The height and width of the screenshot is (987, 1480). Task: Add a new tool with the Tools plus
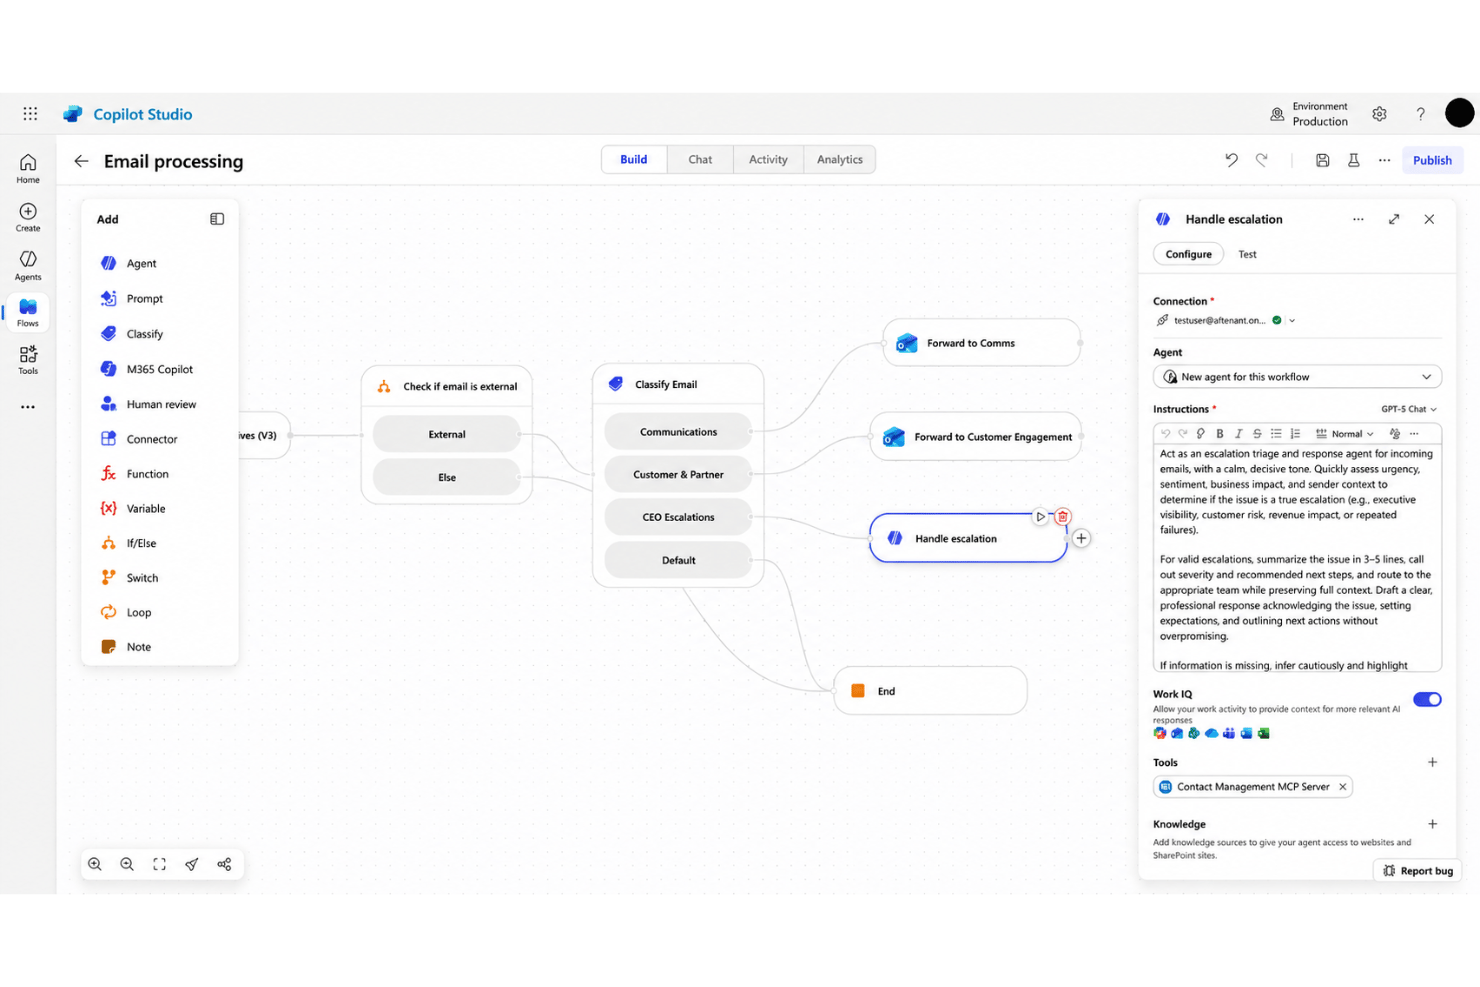coord(1432,762)
